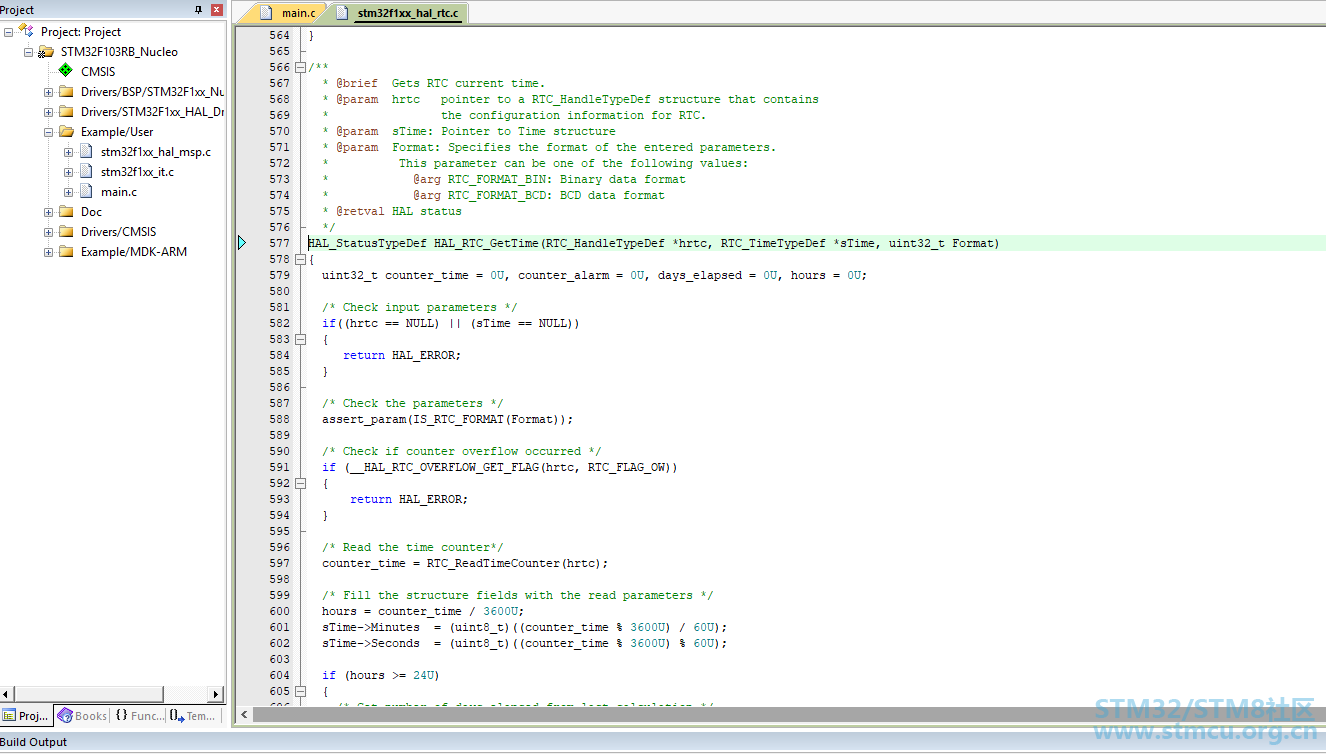Expand main.c dependencies in tree

tap(68, 192)
